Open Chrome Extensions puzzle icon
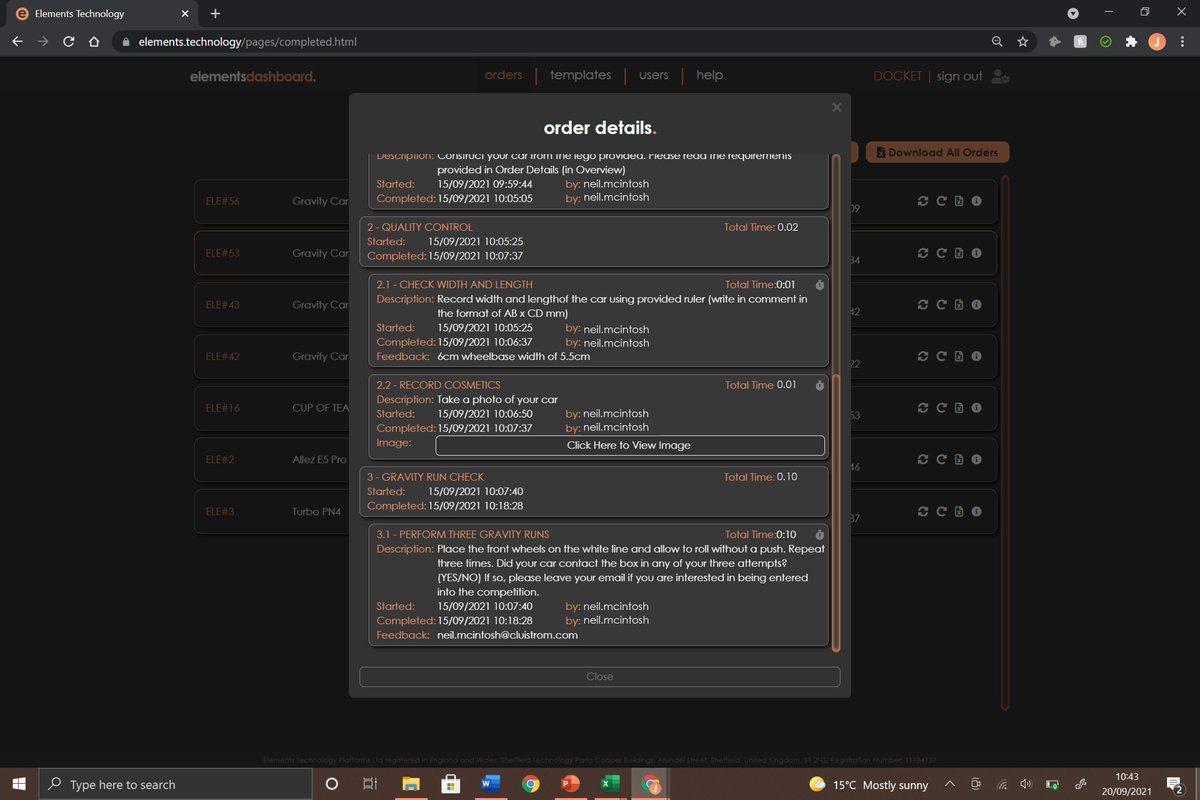Image resolution: width=1200 pixels, height=800 pixels. (x=1131, y=42)
